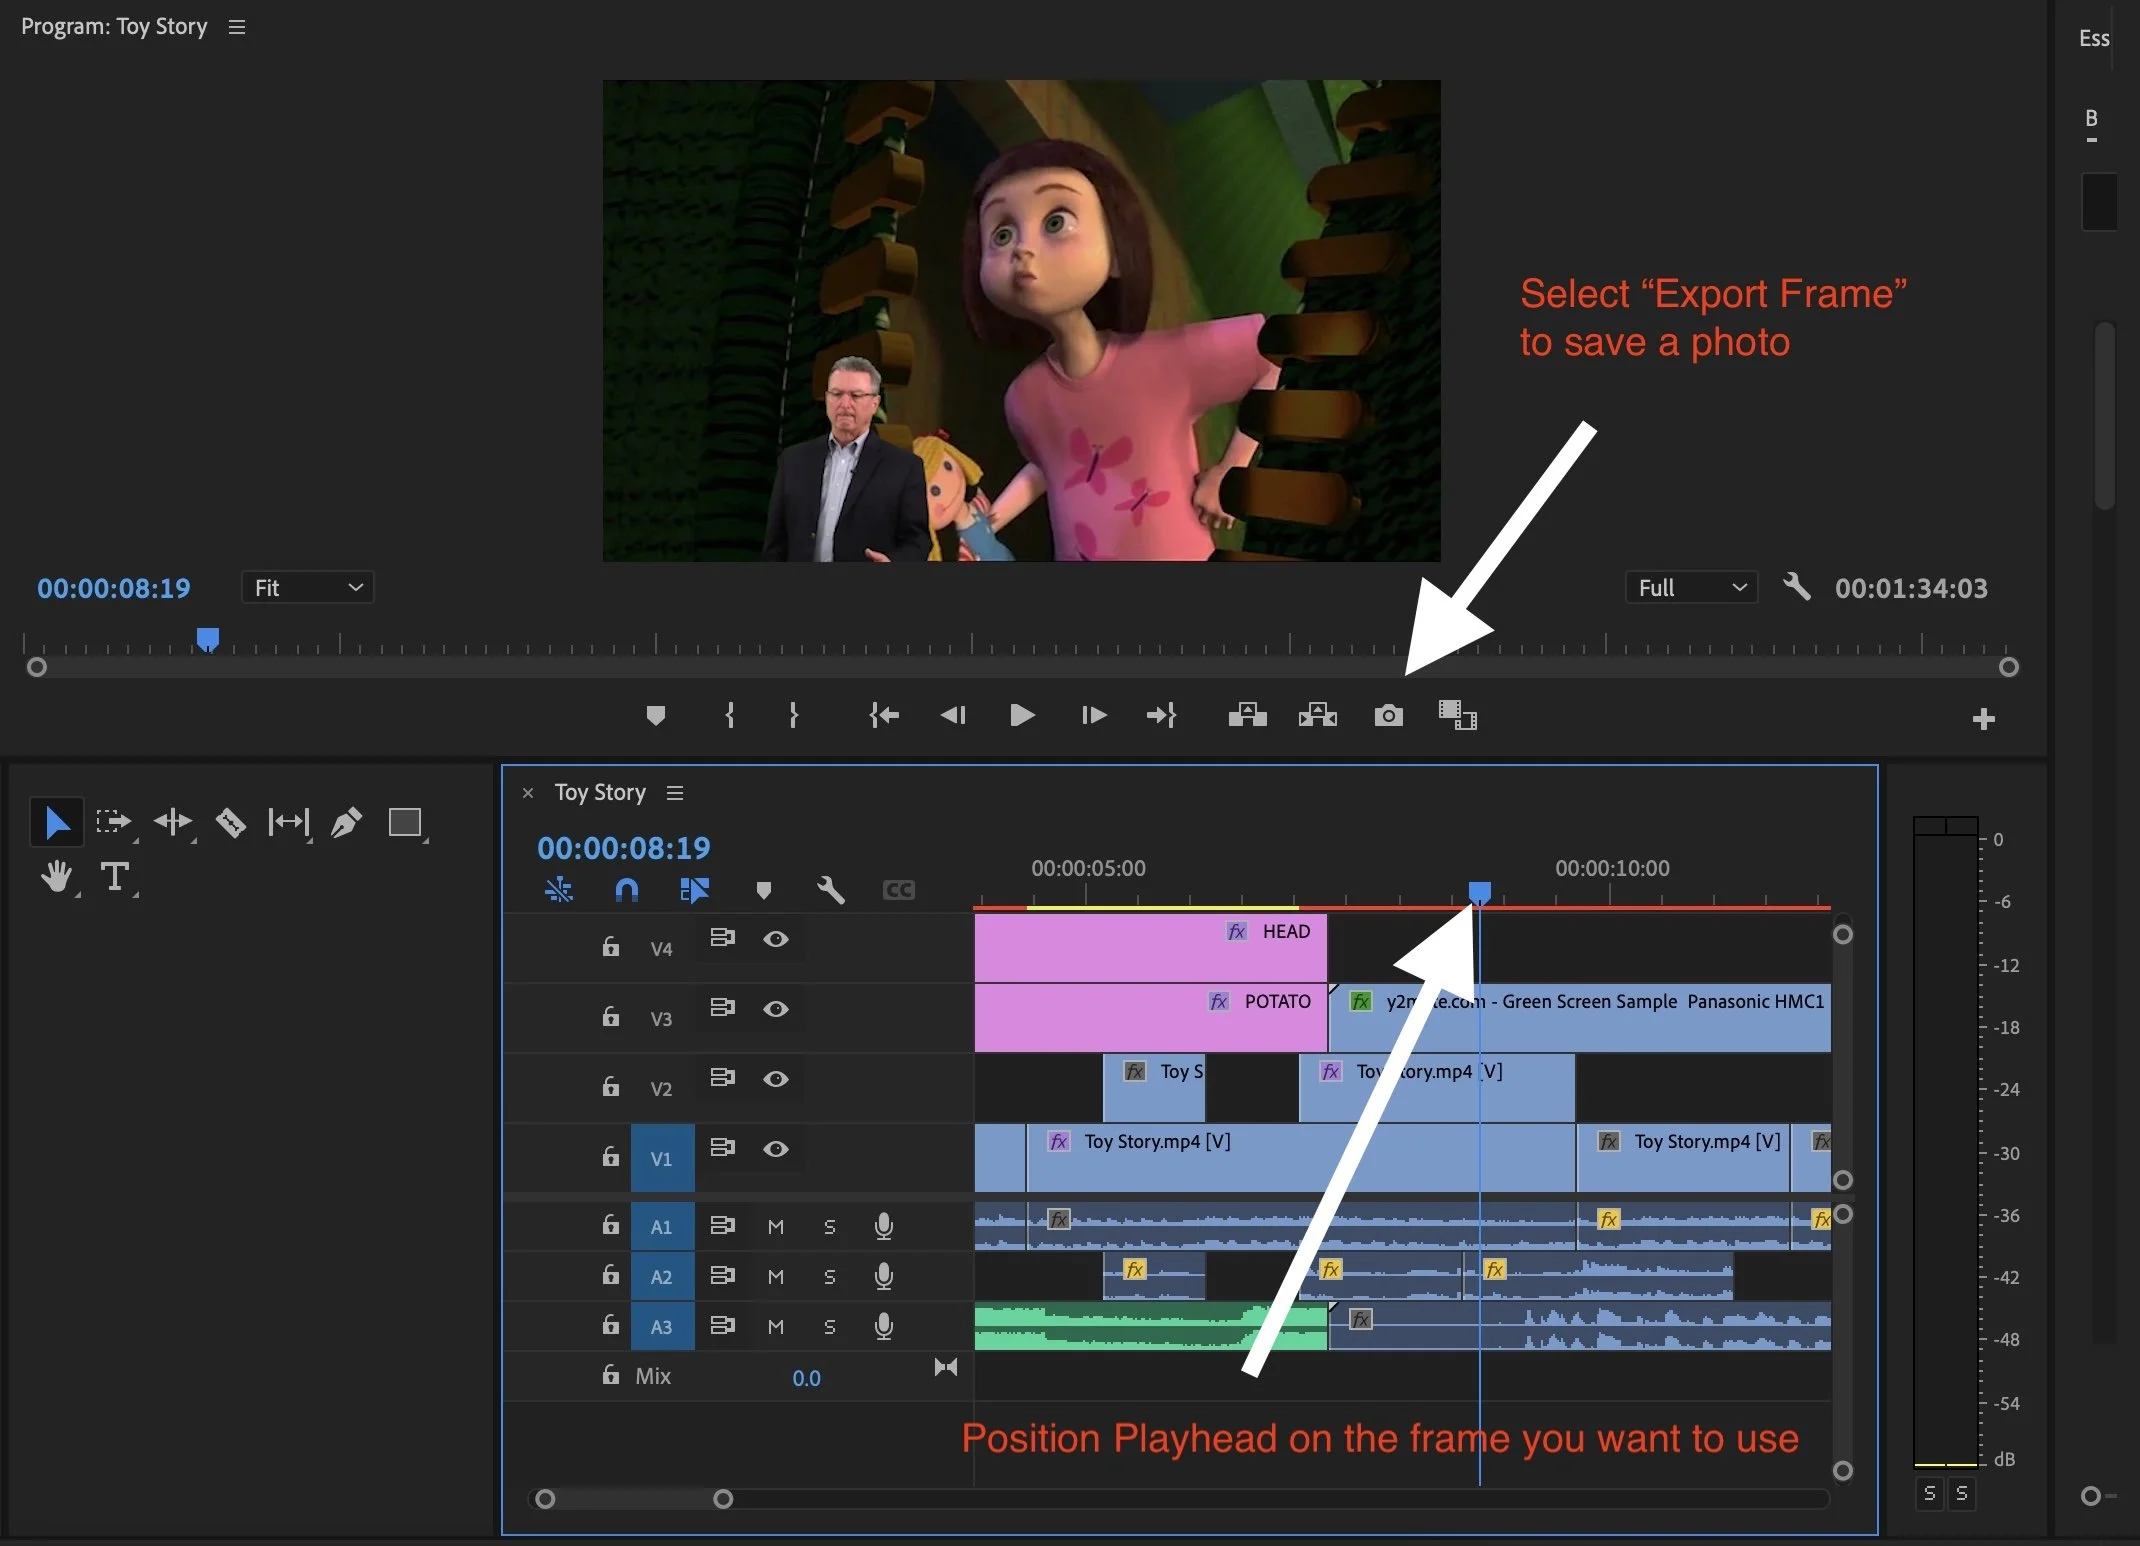Activate the Ripple Edit tool
Image resolution: width=2140 pixels, height=1546 pixels.
click(x=173, y=822)
